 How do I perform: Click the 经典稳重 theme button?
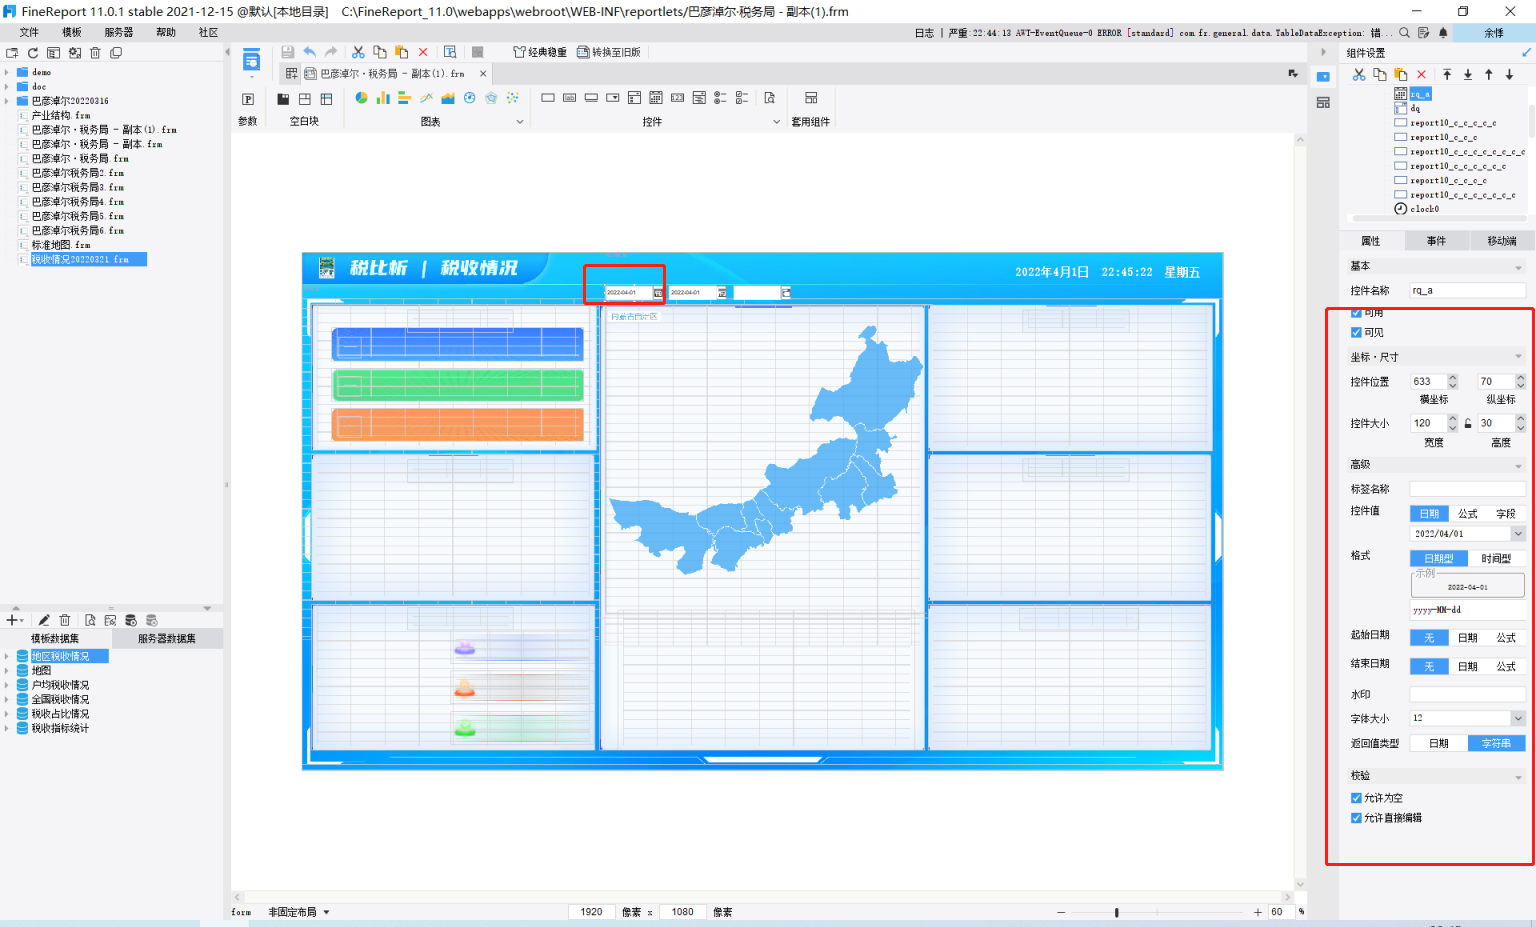click(540, 52)
